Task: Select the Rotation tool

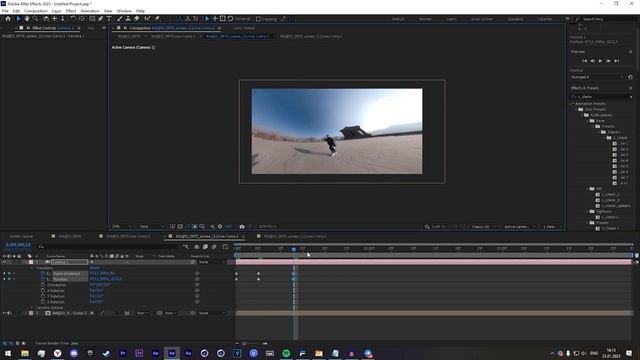Action: (x=73, y=18)
